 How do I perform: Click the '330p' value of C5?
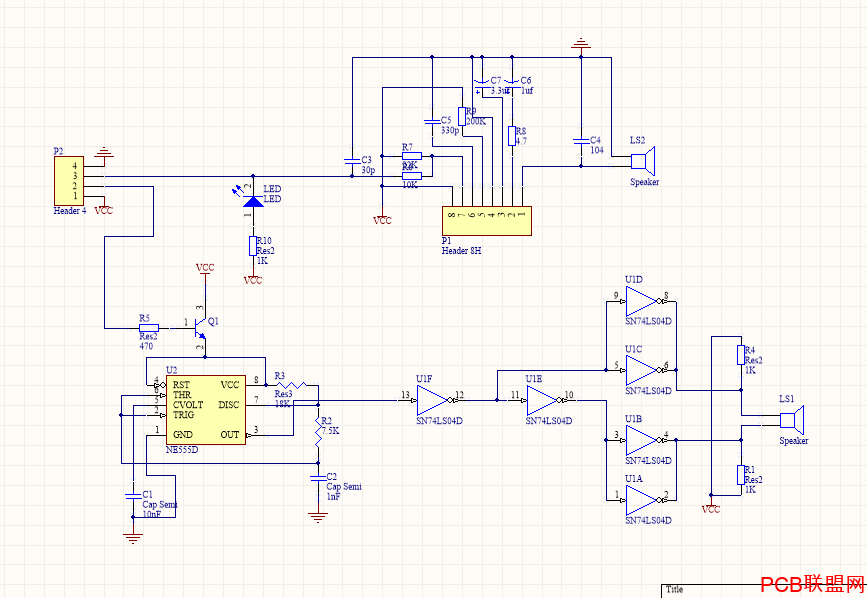point(450,130)
